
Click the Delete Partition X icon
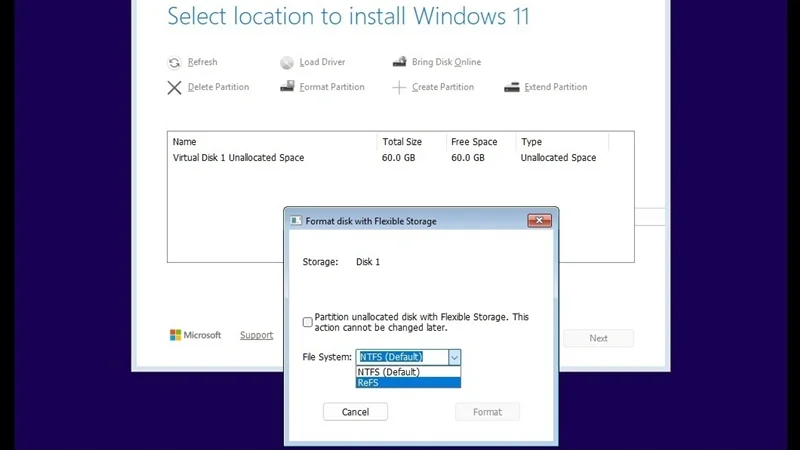point(174,87)
